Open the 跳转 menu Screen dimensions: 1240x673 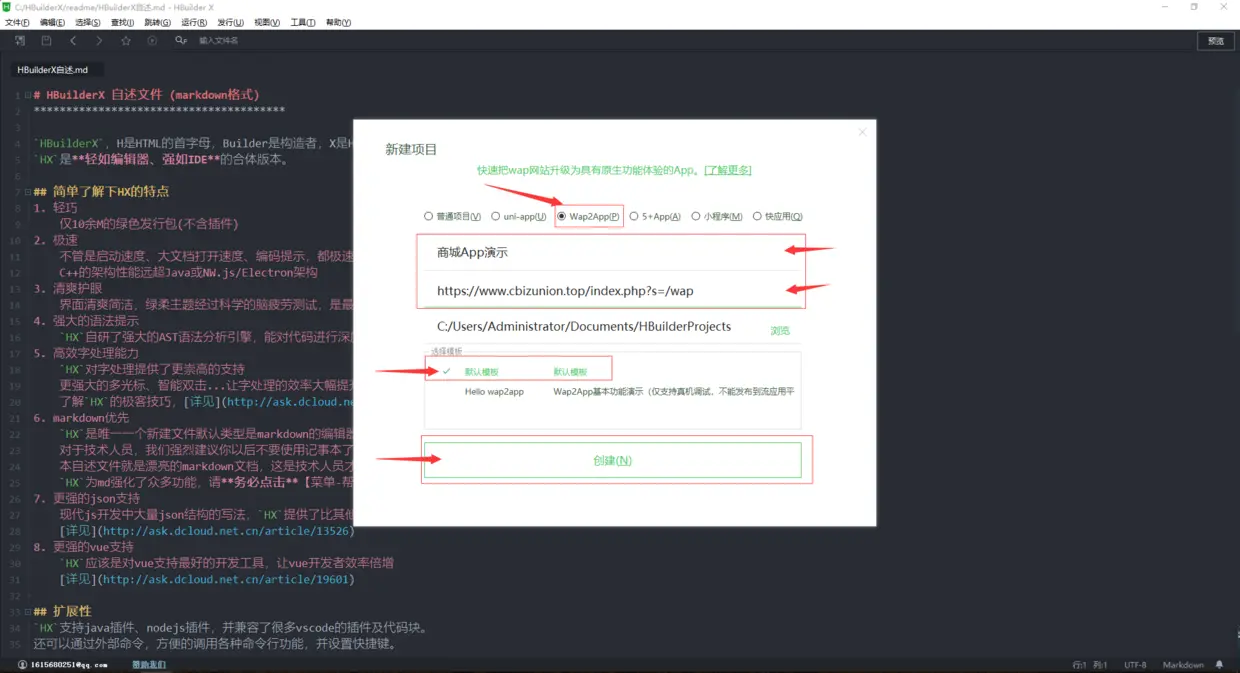point(157,22)
